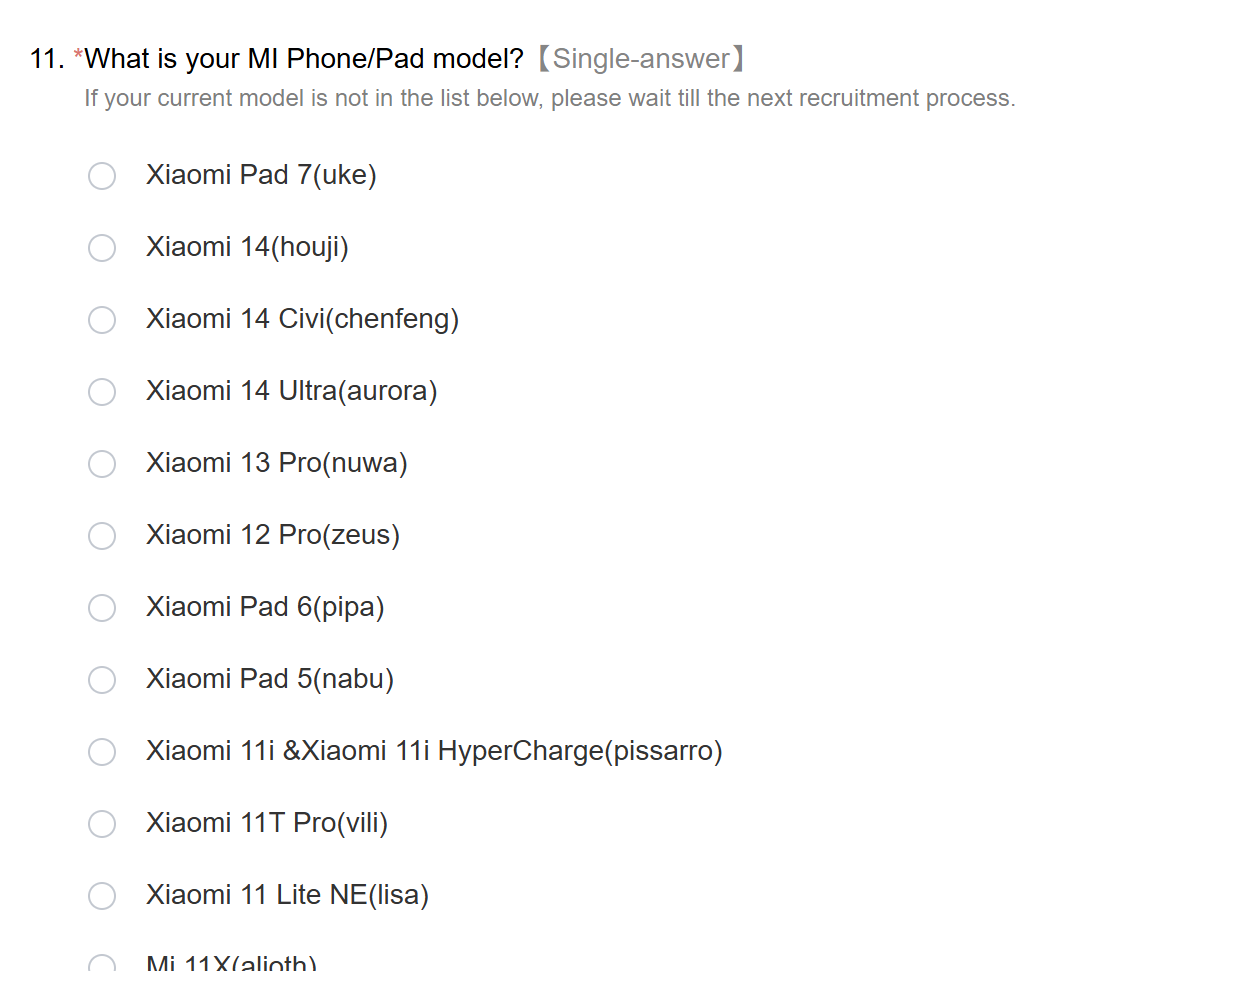Pick the Xiaomi 14 Ultra(aurora) radio button
Viewport: 1235px width, 985px height.
[x=102, y=392]
